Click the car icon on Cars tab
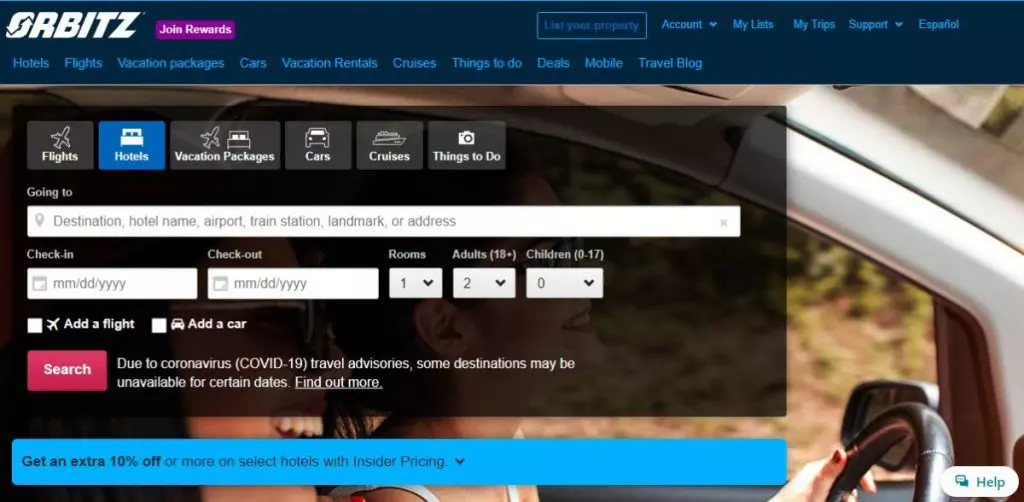 [317, 138]
